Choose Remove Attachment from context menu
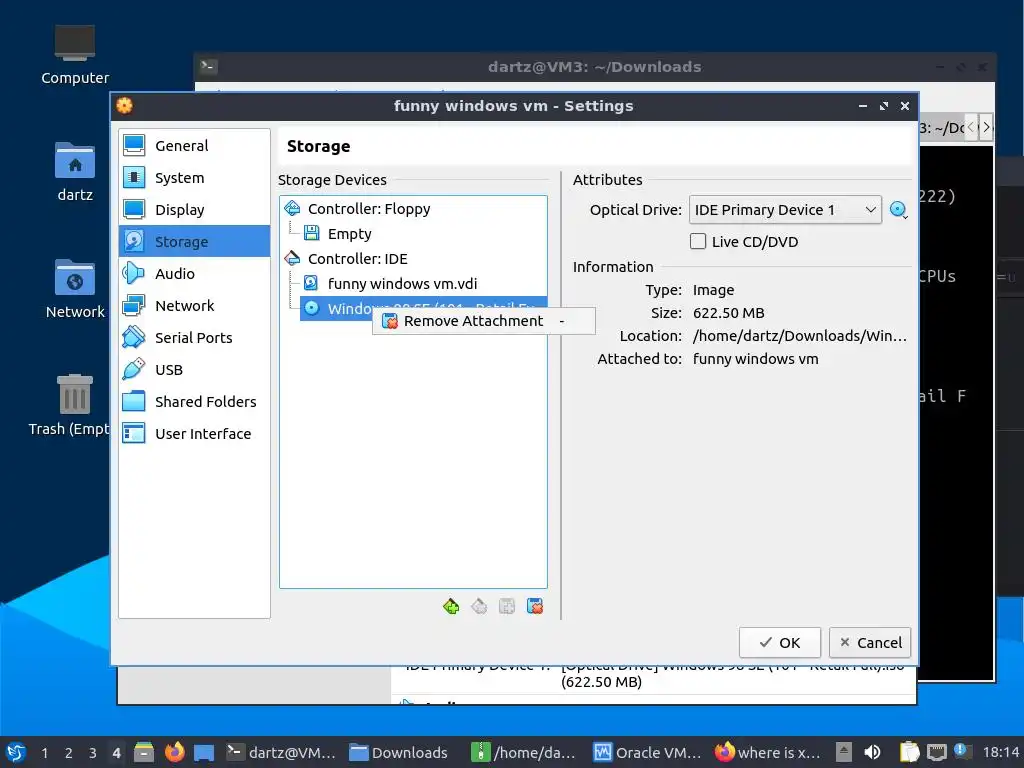 click(483, 321)
